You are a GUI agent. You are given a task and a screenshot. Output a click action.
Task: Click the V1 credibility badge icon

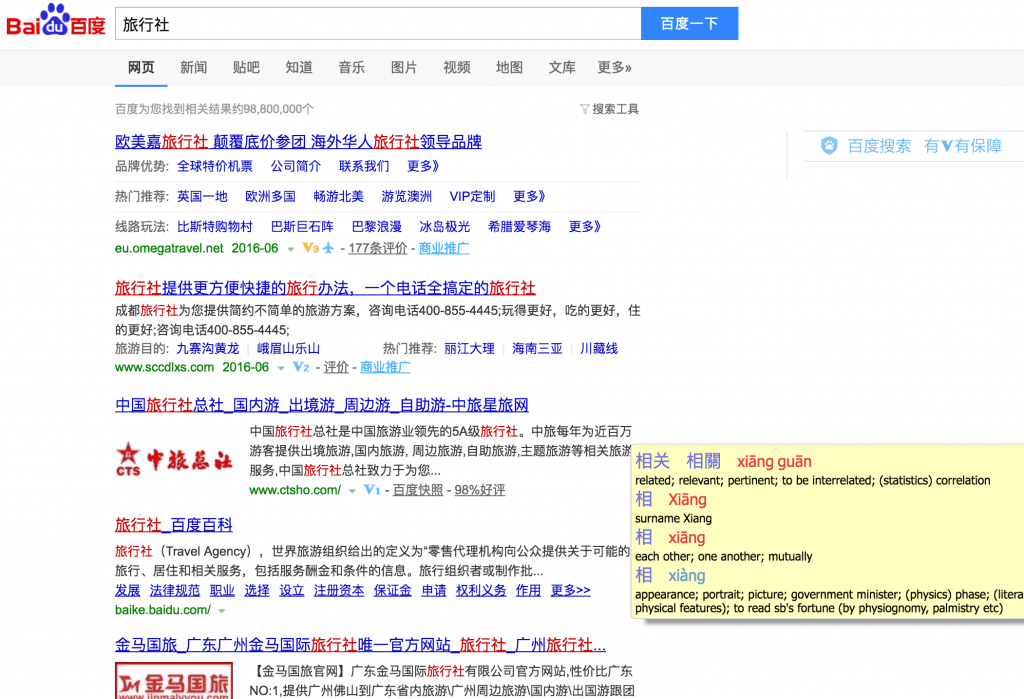(x=372, y=490)
